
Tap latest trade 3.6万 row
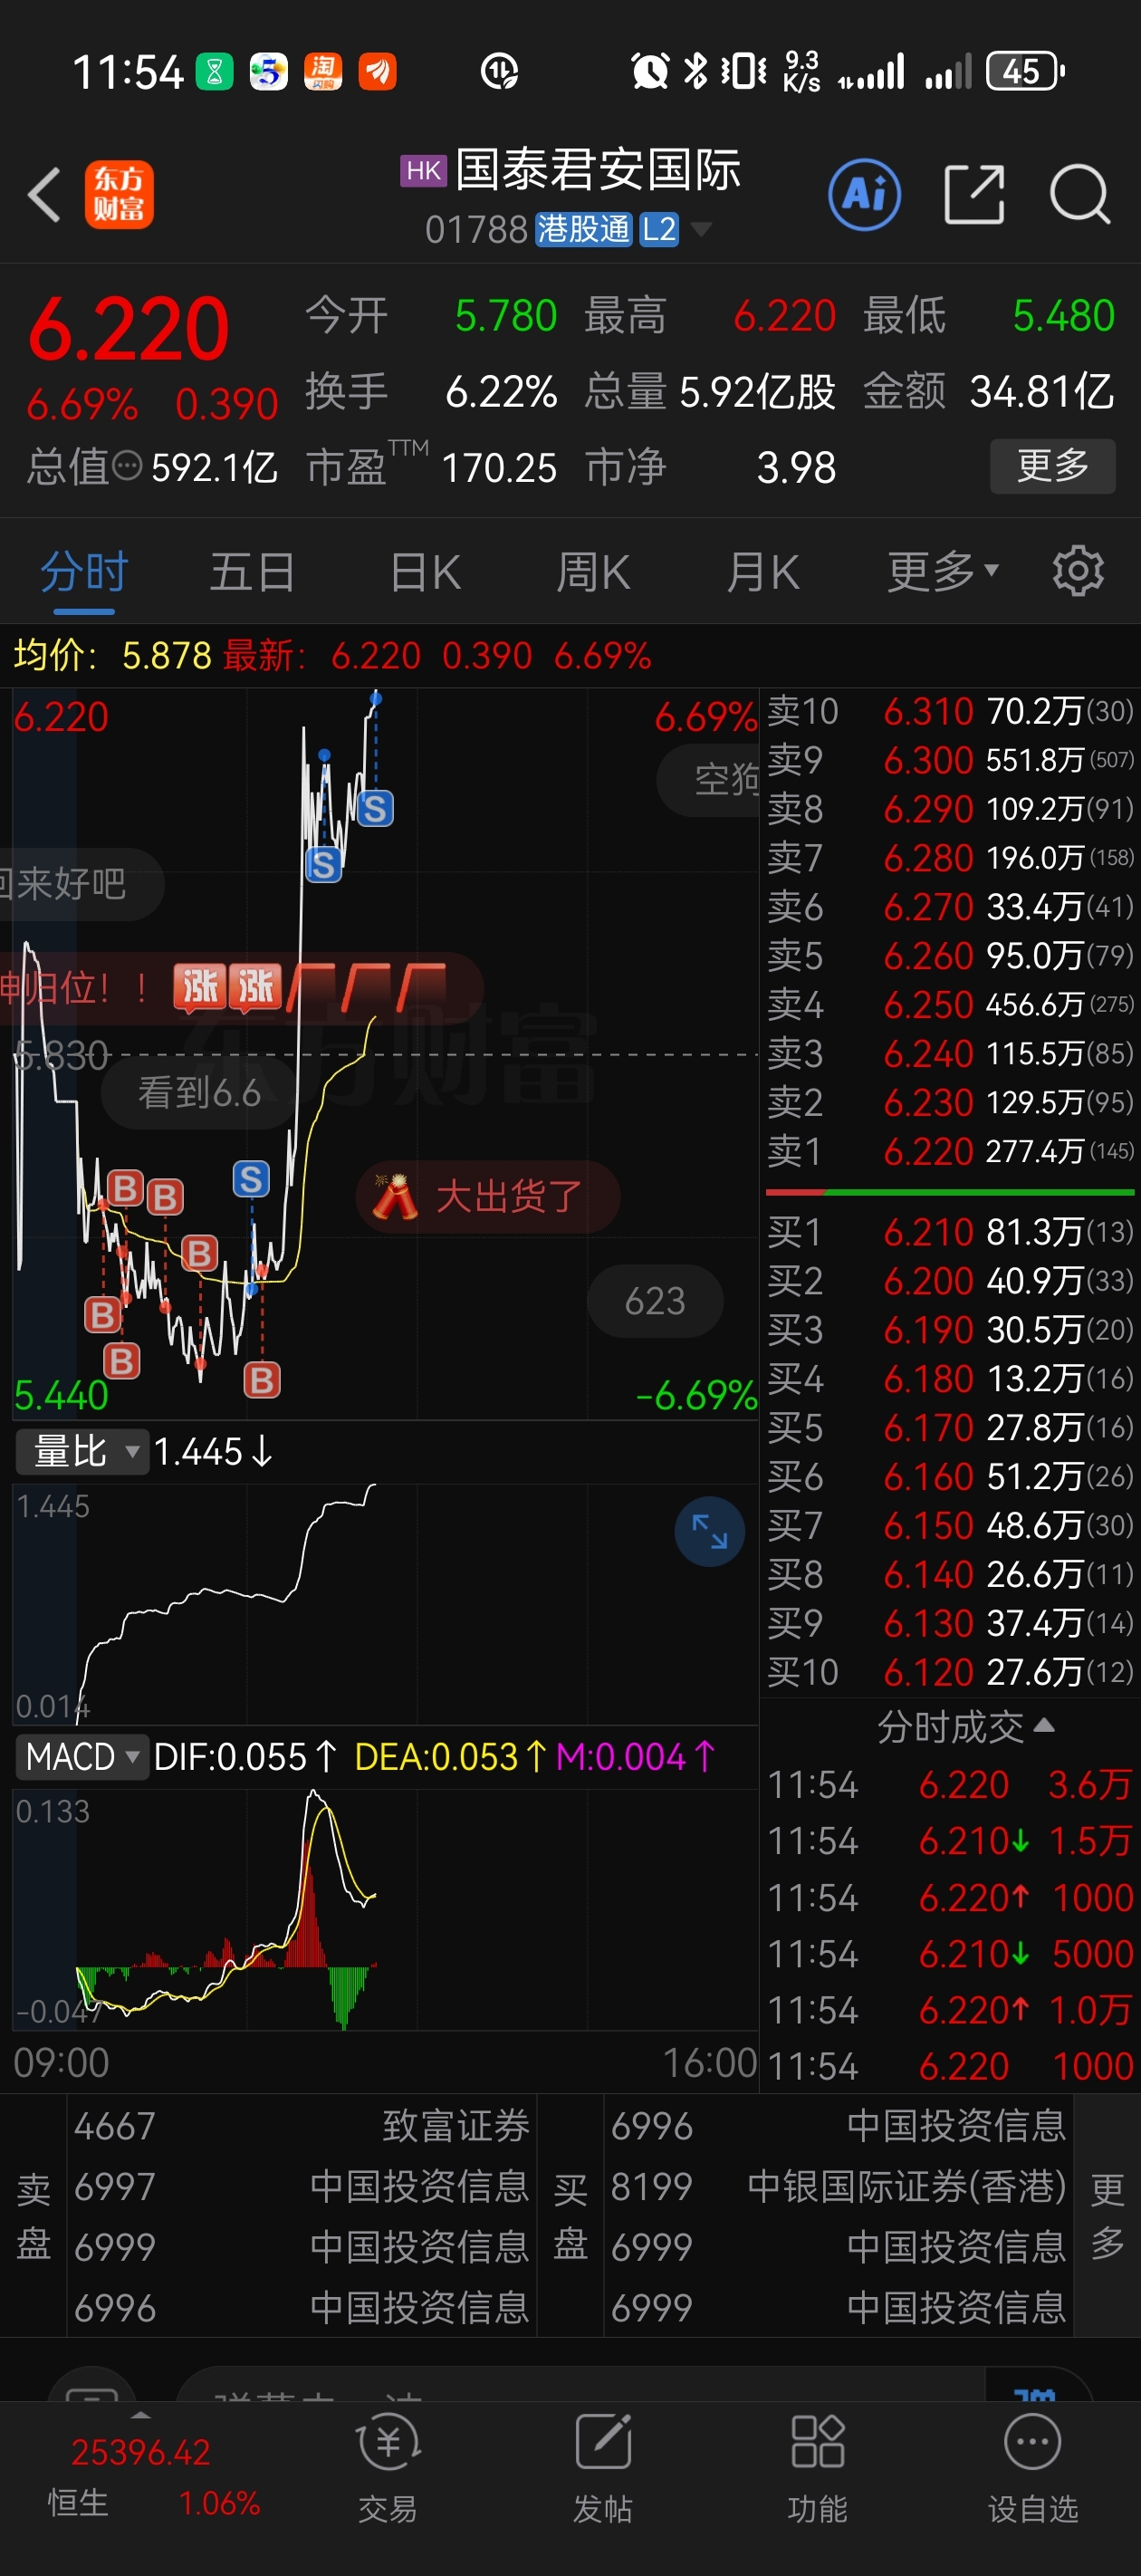point(950,1785)
